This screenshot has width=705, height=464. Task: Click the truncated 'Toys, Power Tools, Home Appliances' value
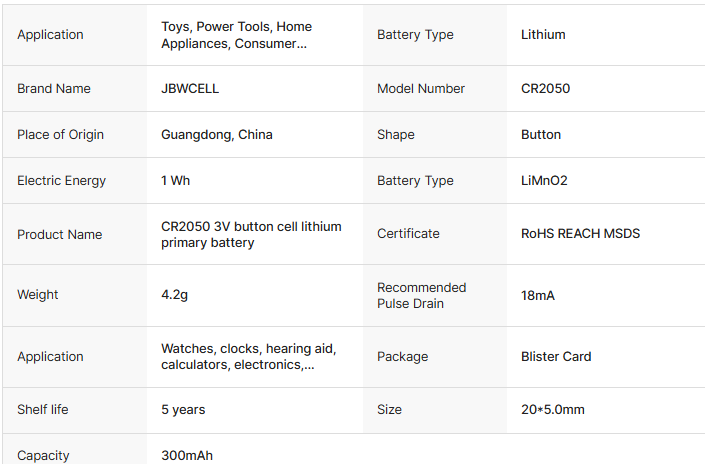pyautogui.click(x=236, y=35)
